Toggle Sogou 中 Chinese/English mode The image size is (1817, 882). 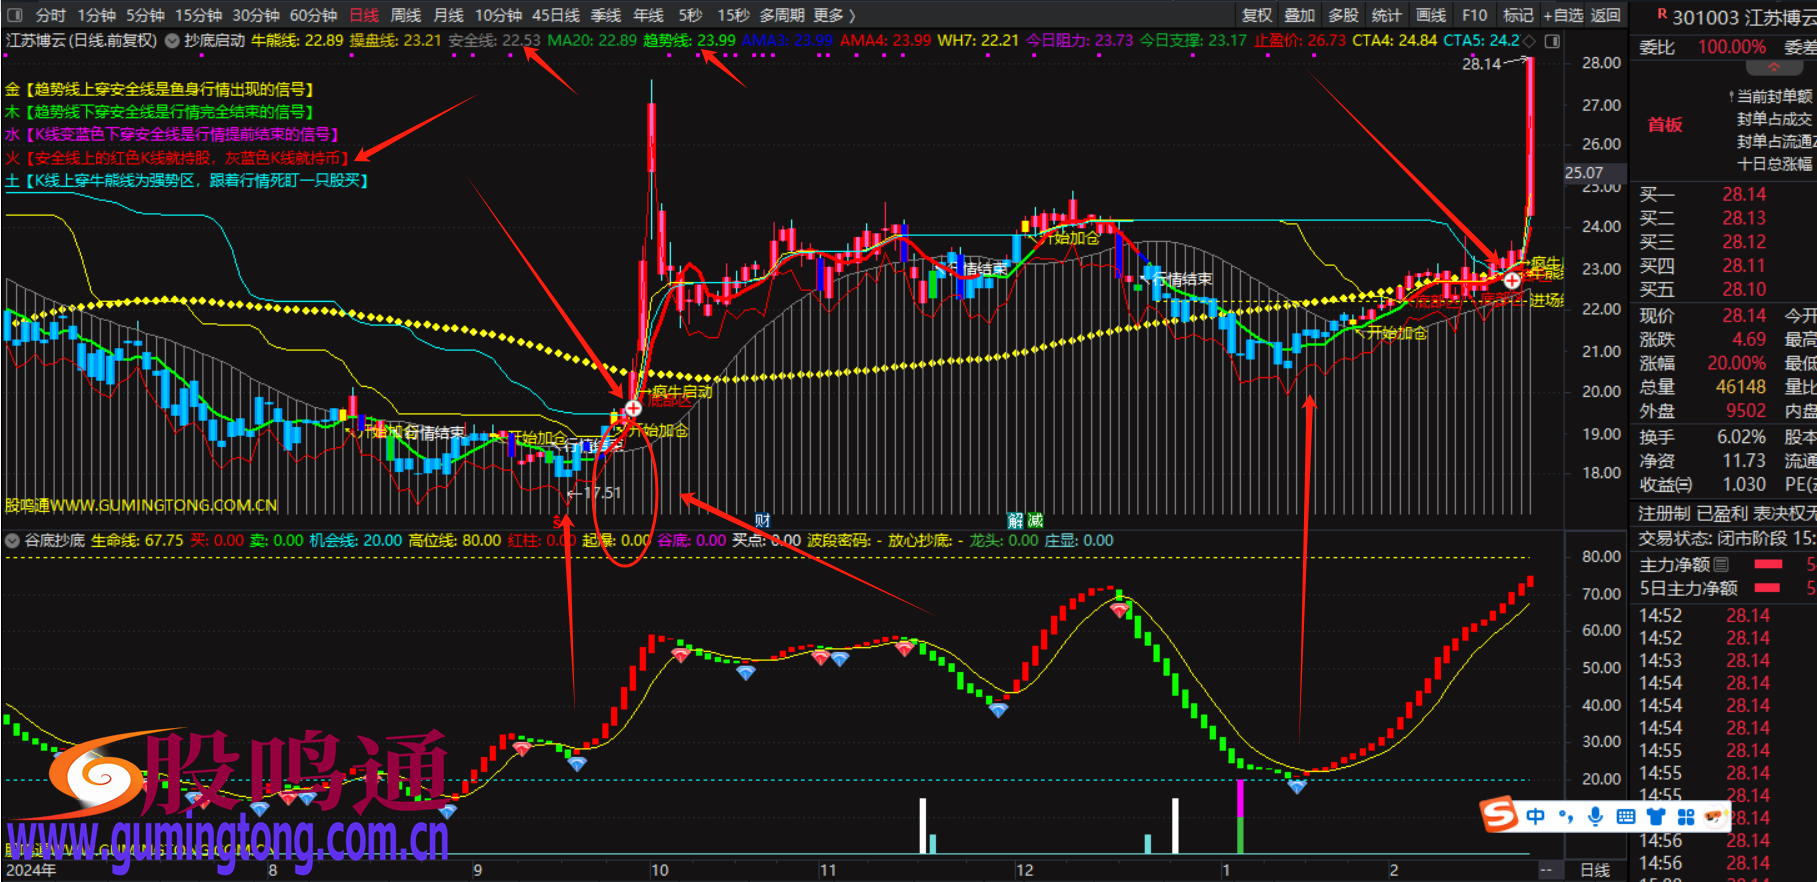pyautogui.click(x=1535, y=817)
